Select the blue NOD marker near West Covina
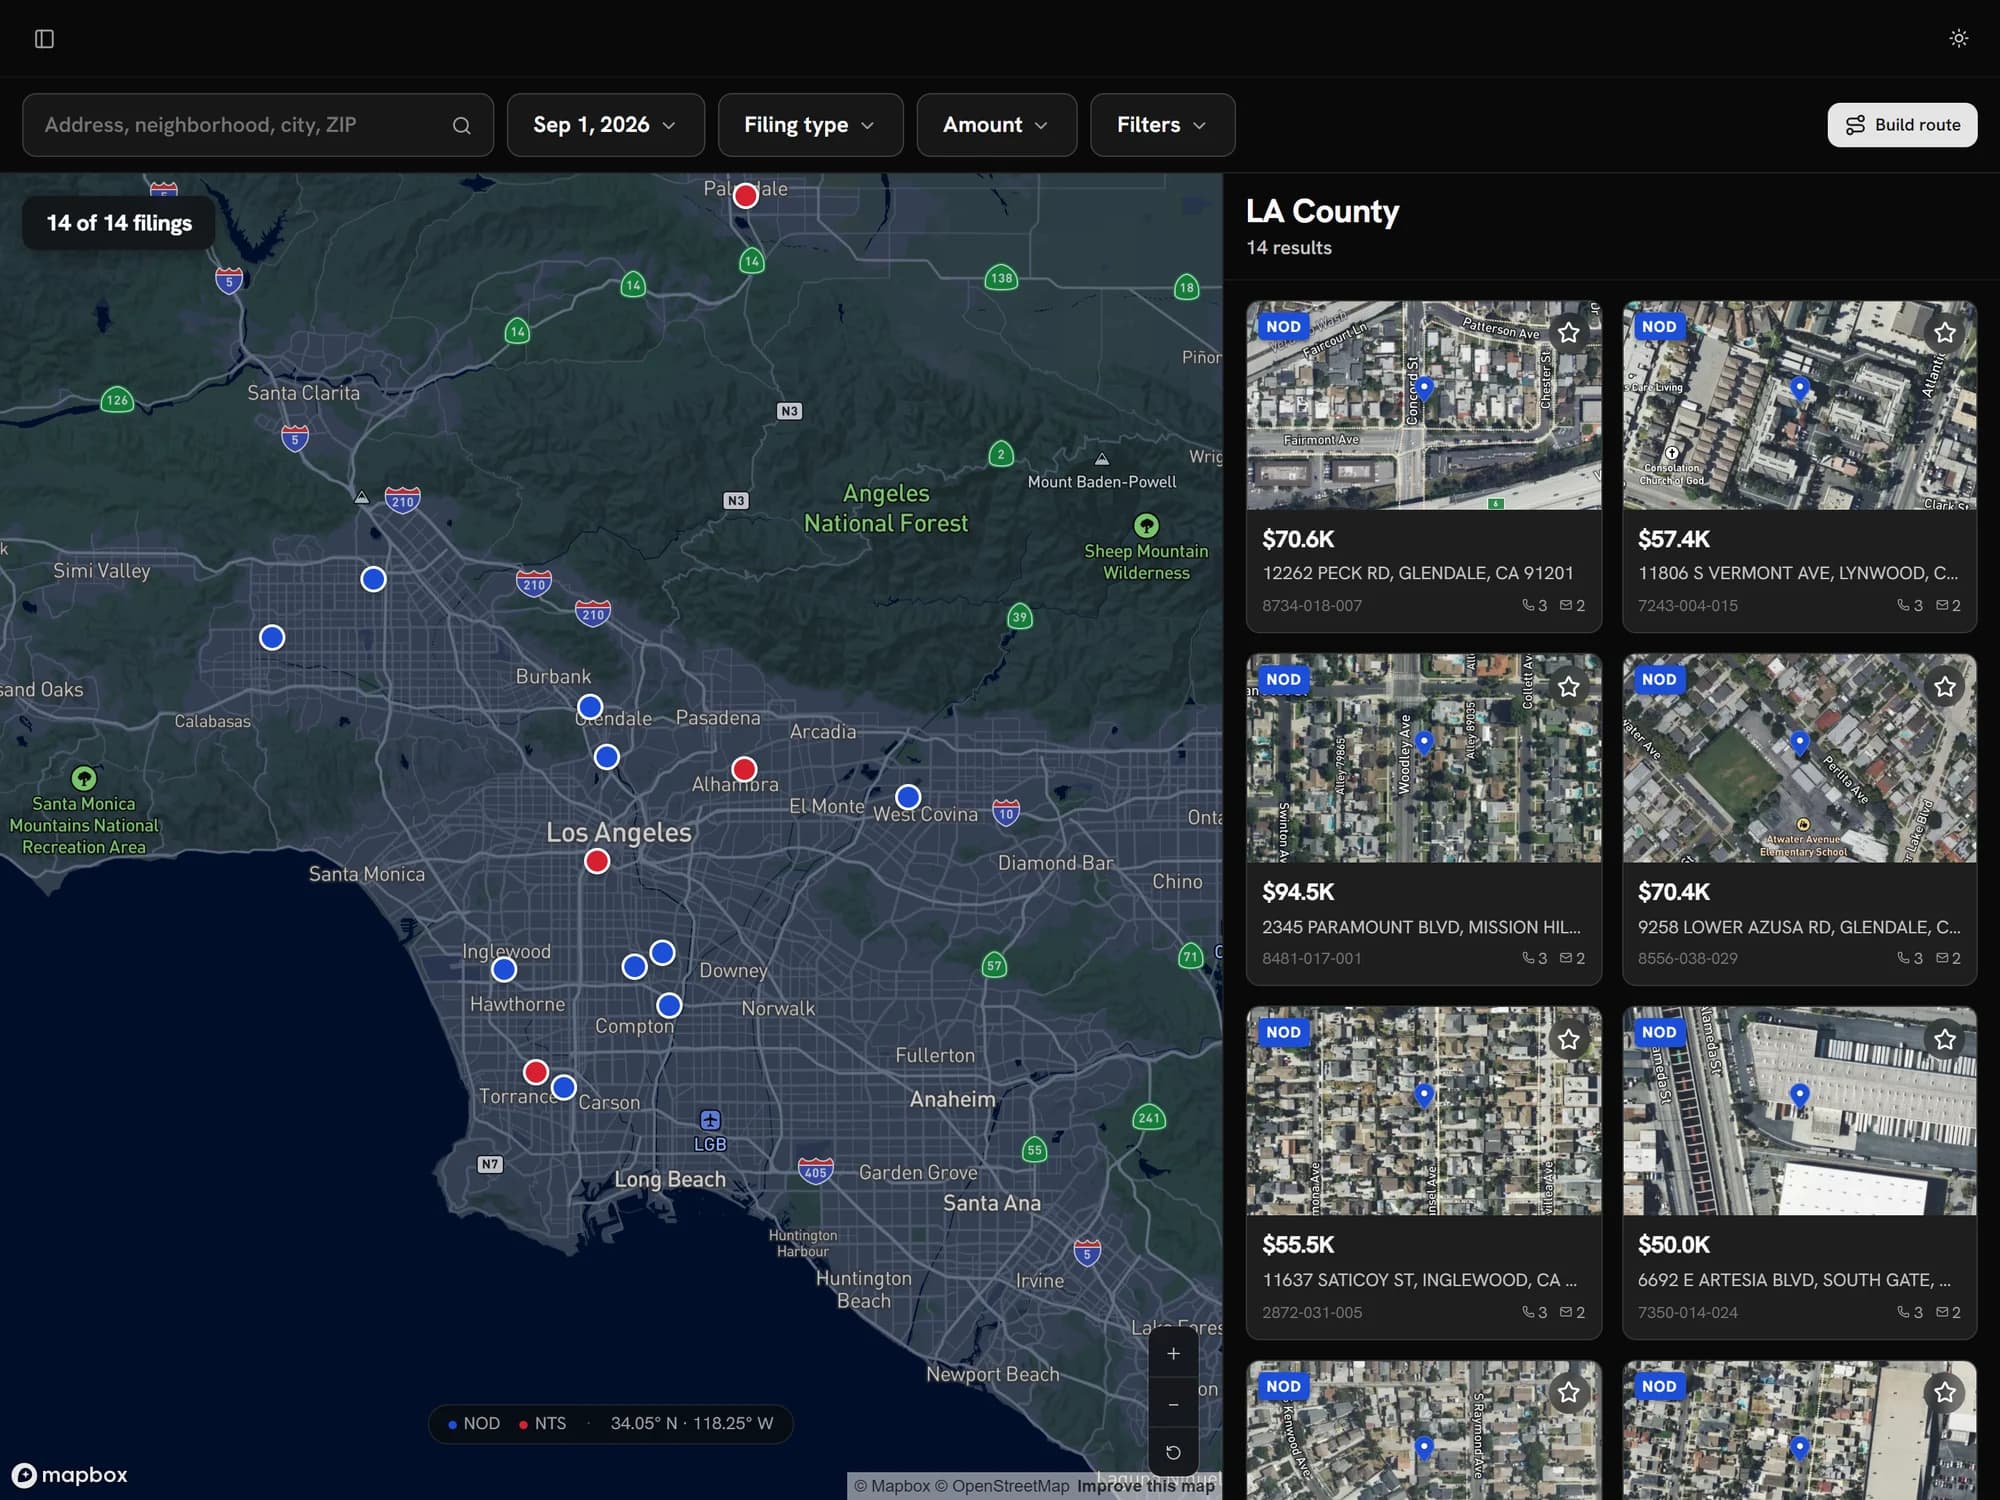This screenshot has height=1500, width=2000. click(908, 797)
